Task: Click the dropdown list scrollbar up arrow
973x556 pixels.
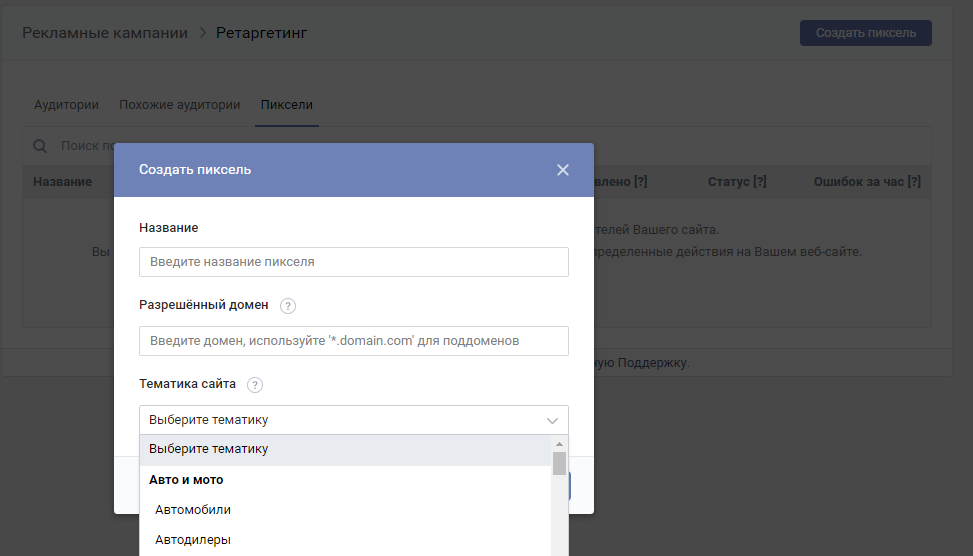Action: 559,443
